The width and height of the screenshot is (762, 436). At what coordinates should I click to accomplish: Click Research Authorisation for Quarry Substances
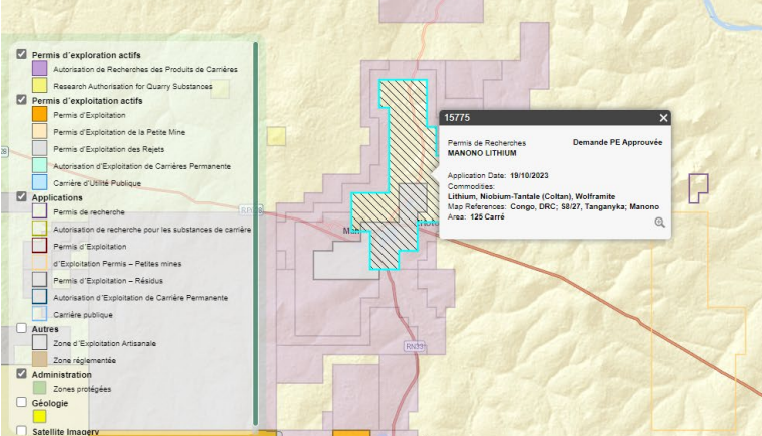pyautogui.click(x=133, y=87)
